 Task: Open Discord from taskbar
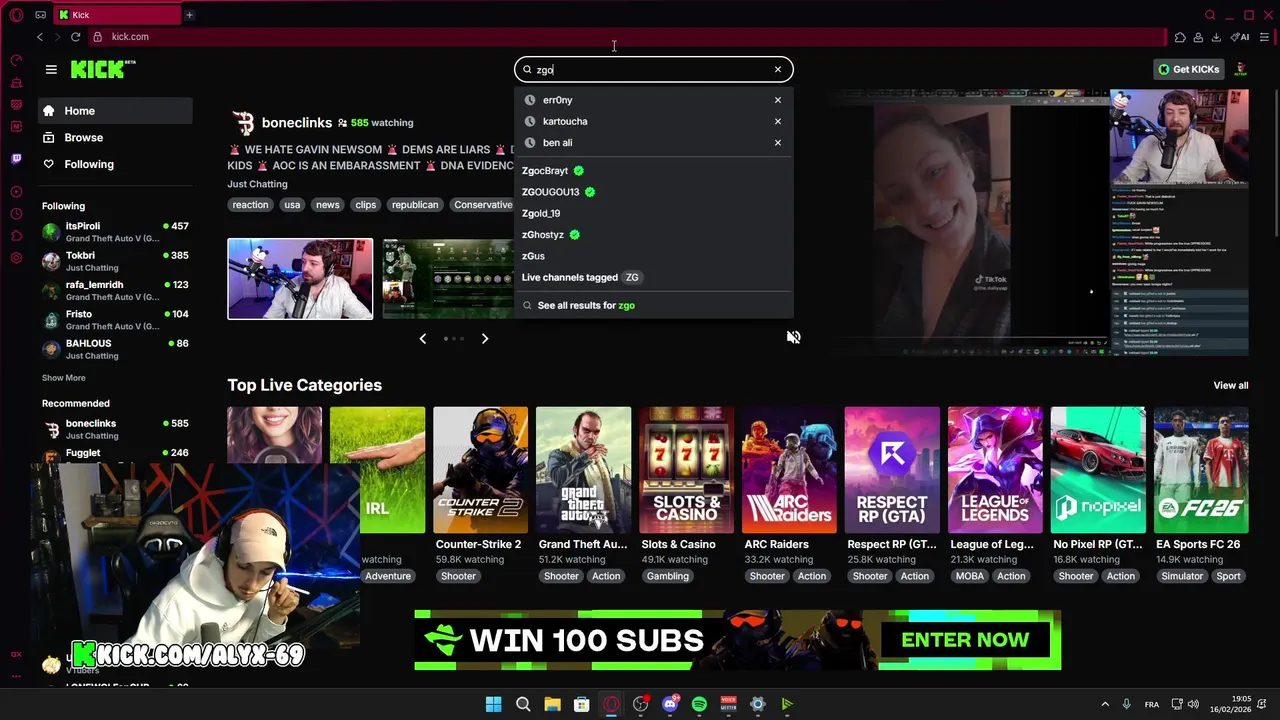670,704
